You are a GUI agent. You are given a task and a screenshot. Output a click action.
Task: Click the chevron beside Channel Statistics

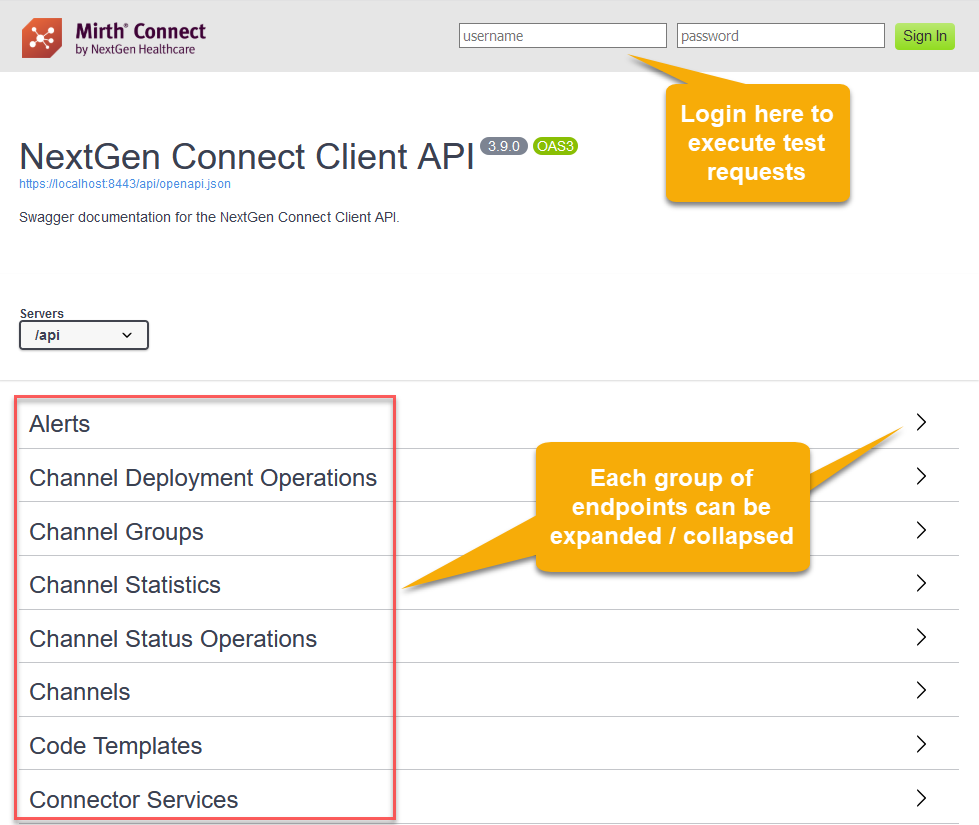(921, 584)
